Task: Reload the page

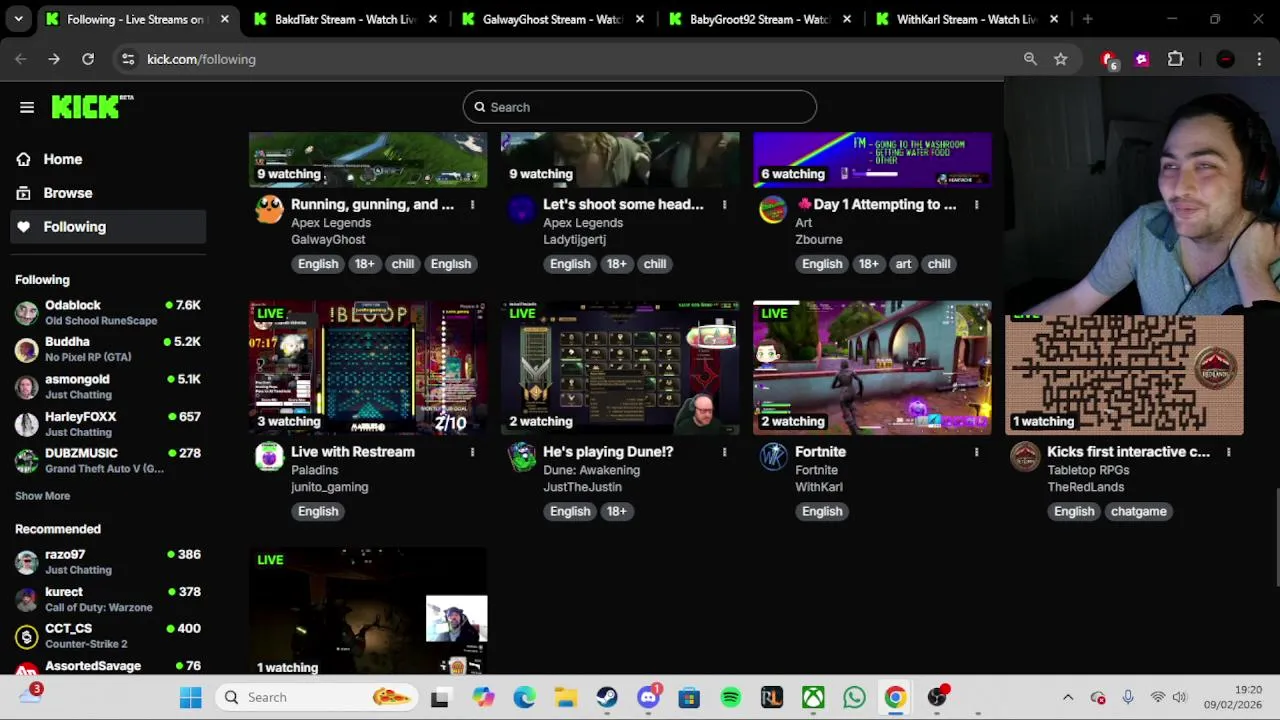Action: click(x=88, y=59)
